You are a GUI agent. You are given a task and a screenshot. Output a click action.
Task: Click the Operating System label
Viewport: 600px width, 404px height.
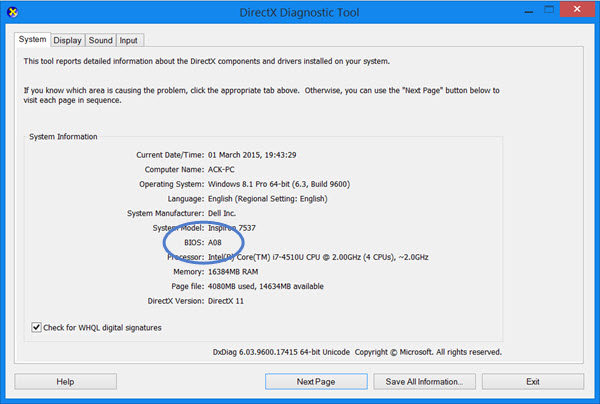172,184
